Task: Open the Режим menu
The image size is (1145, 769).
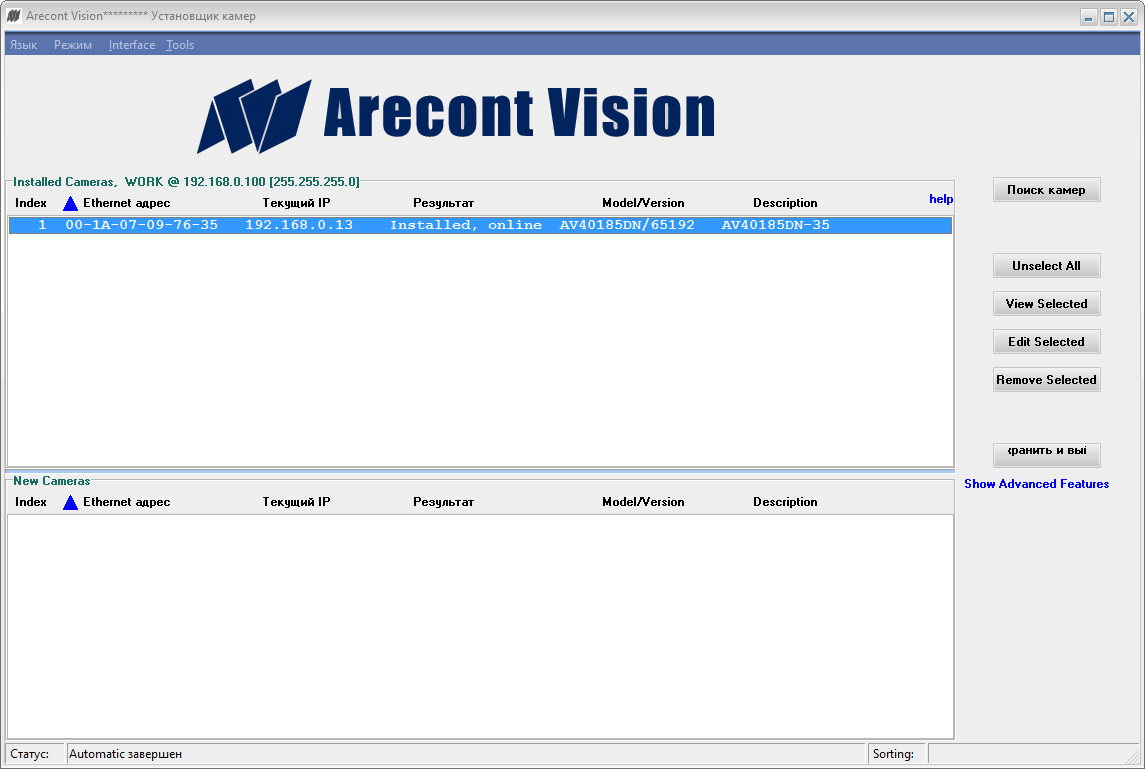Action: pos(73,45)
